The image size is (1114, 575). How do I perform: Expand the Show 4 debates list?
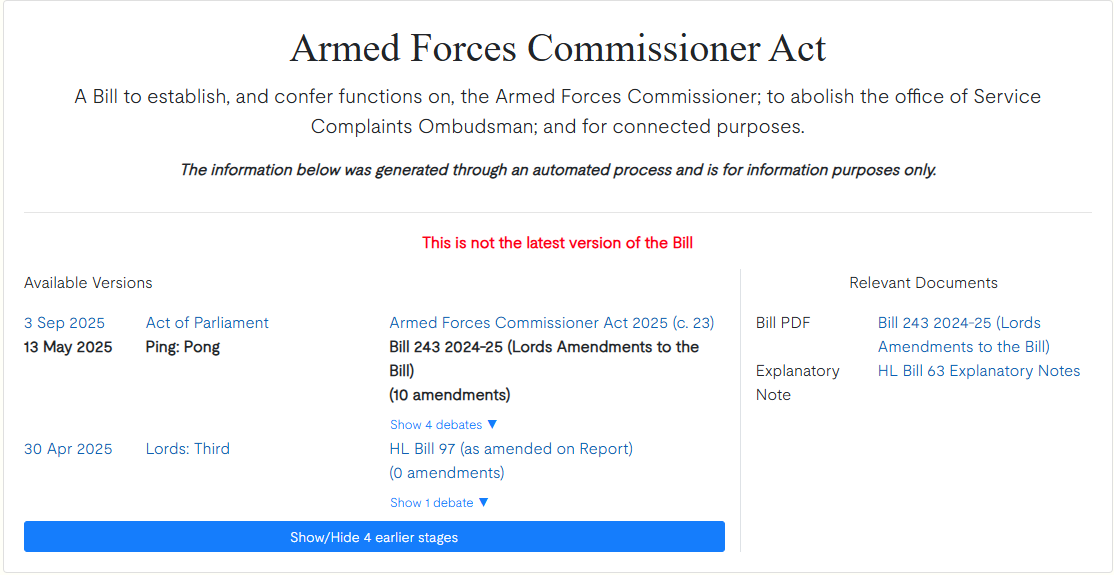click(x=443, y=425)
